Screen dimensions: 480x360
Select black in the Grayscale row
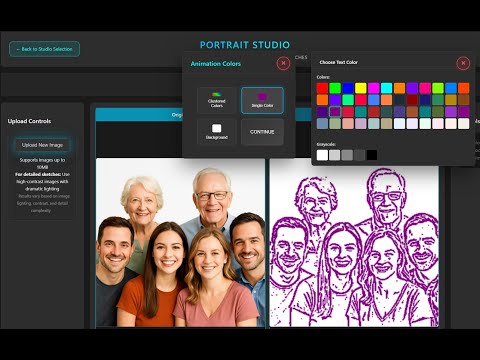372,155
